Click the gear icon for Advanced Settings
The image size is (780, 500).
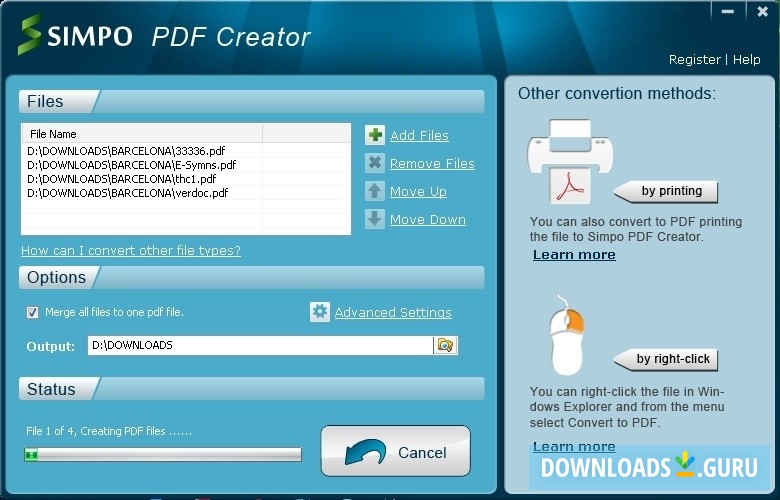pyautogui.click(x=319, y=312)
